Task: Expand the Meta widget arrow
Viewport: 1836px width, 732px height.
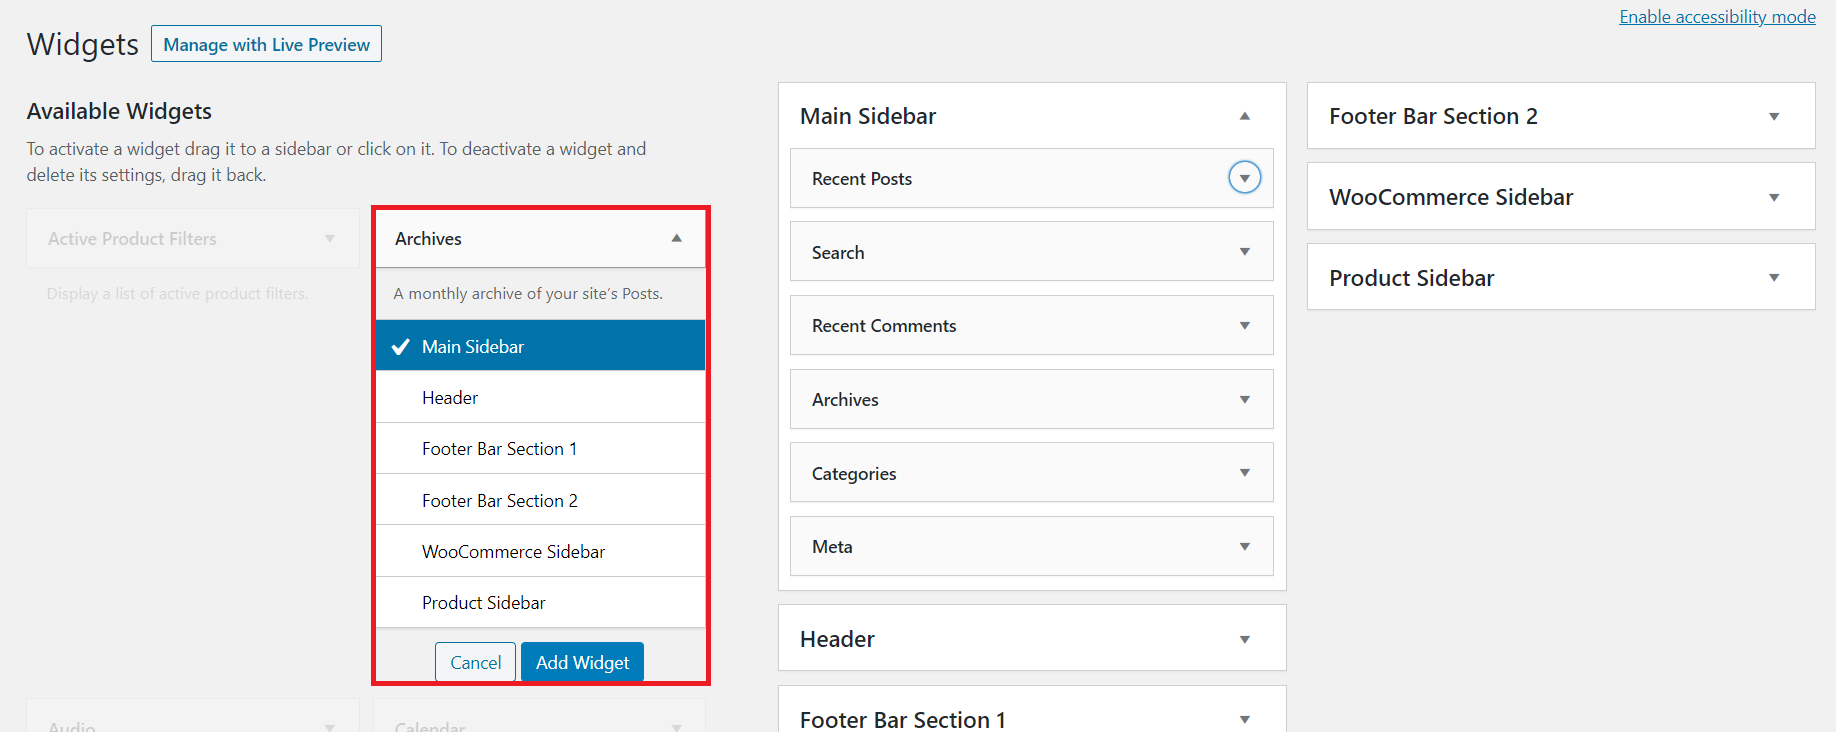Action: pos(1244,547)
